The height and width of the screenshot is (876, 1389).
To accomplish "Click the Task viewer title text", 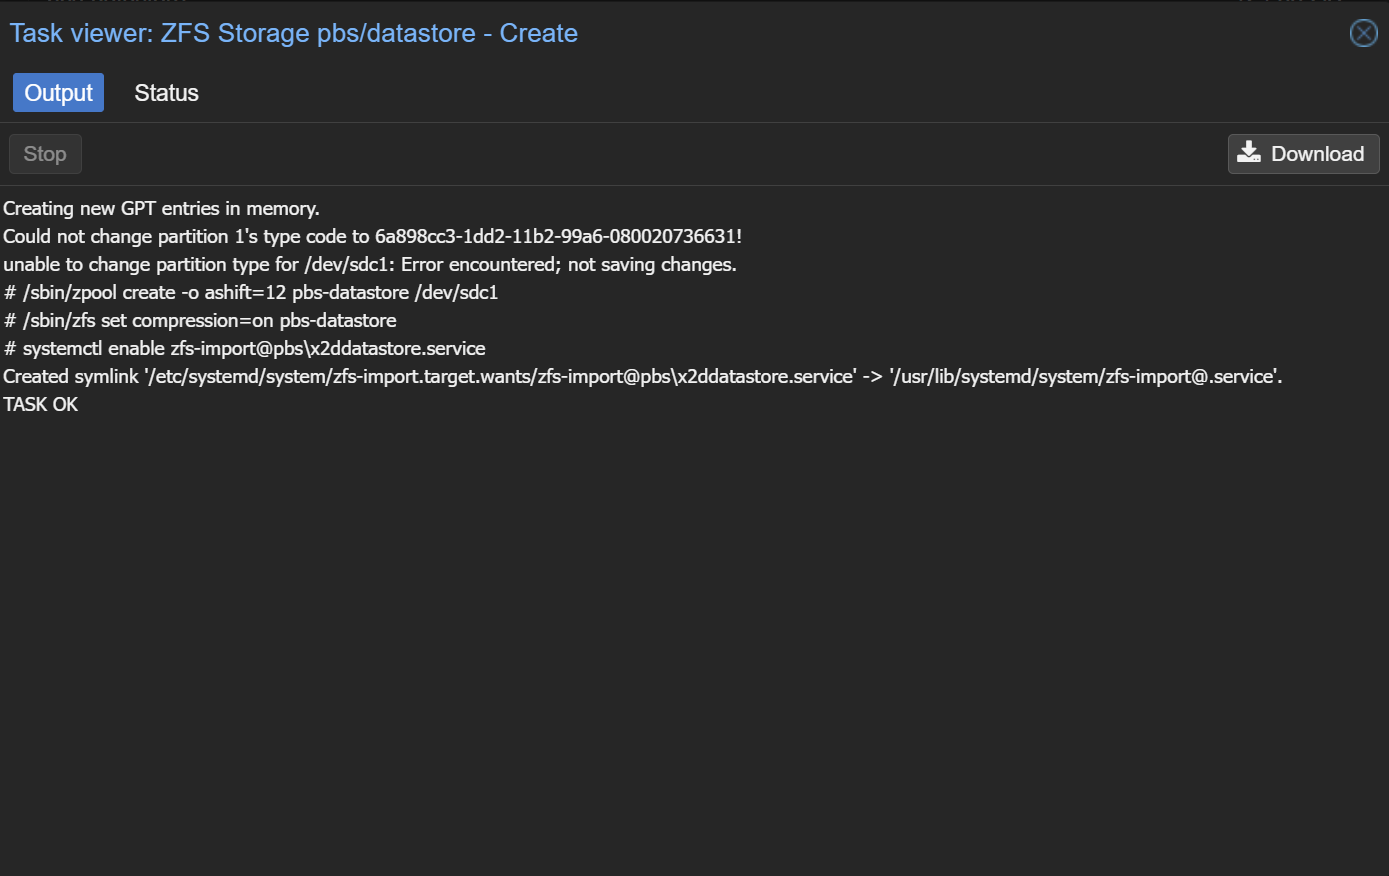I will click(x=293, y=33).
